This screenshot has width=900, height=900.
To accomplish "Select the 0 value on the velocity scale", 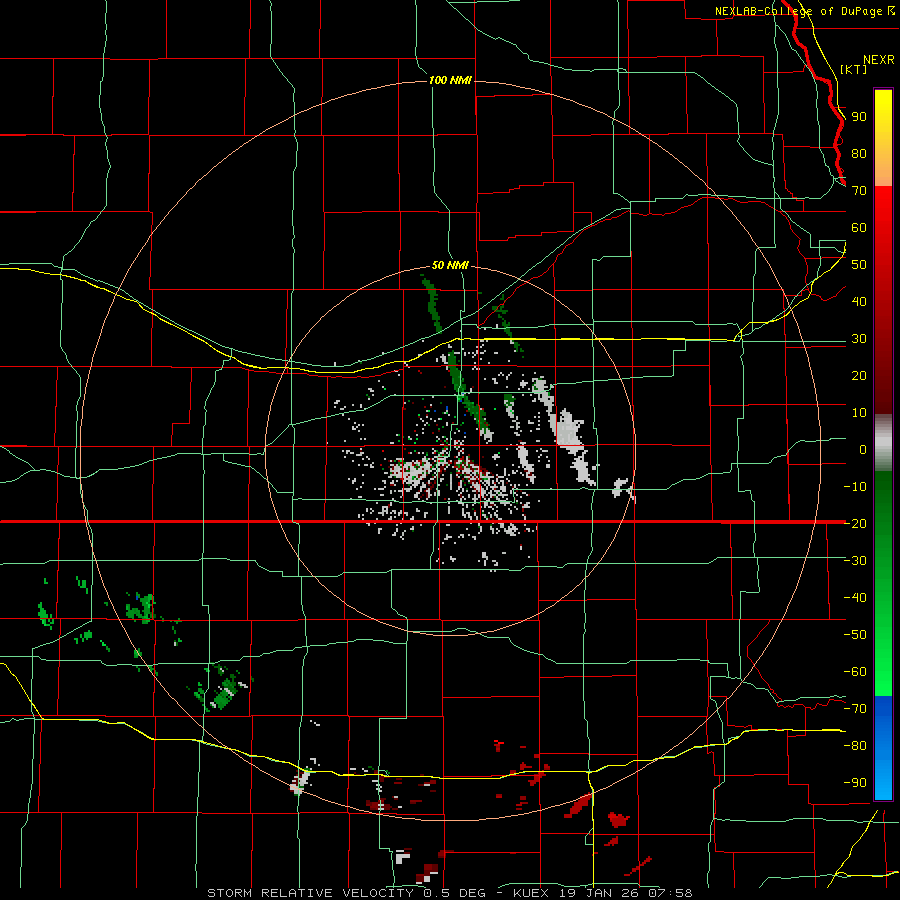I will point(863,449).
